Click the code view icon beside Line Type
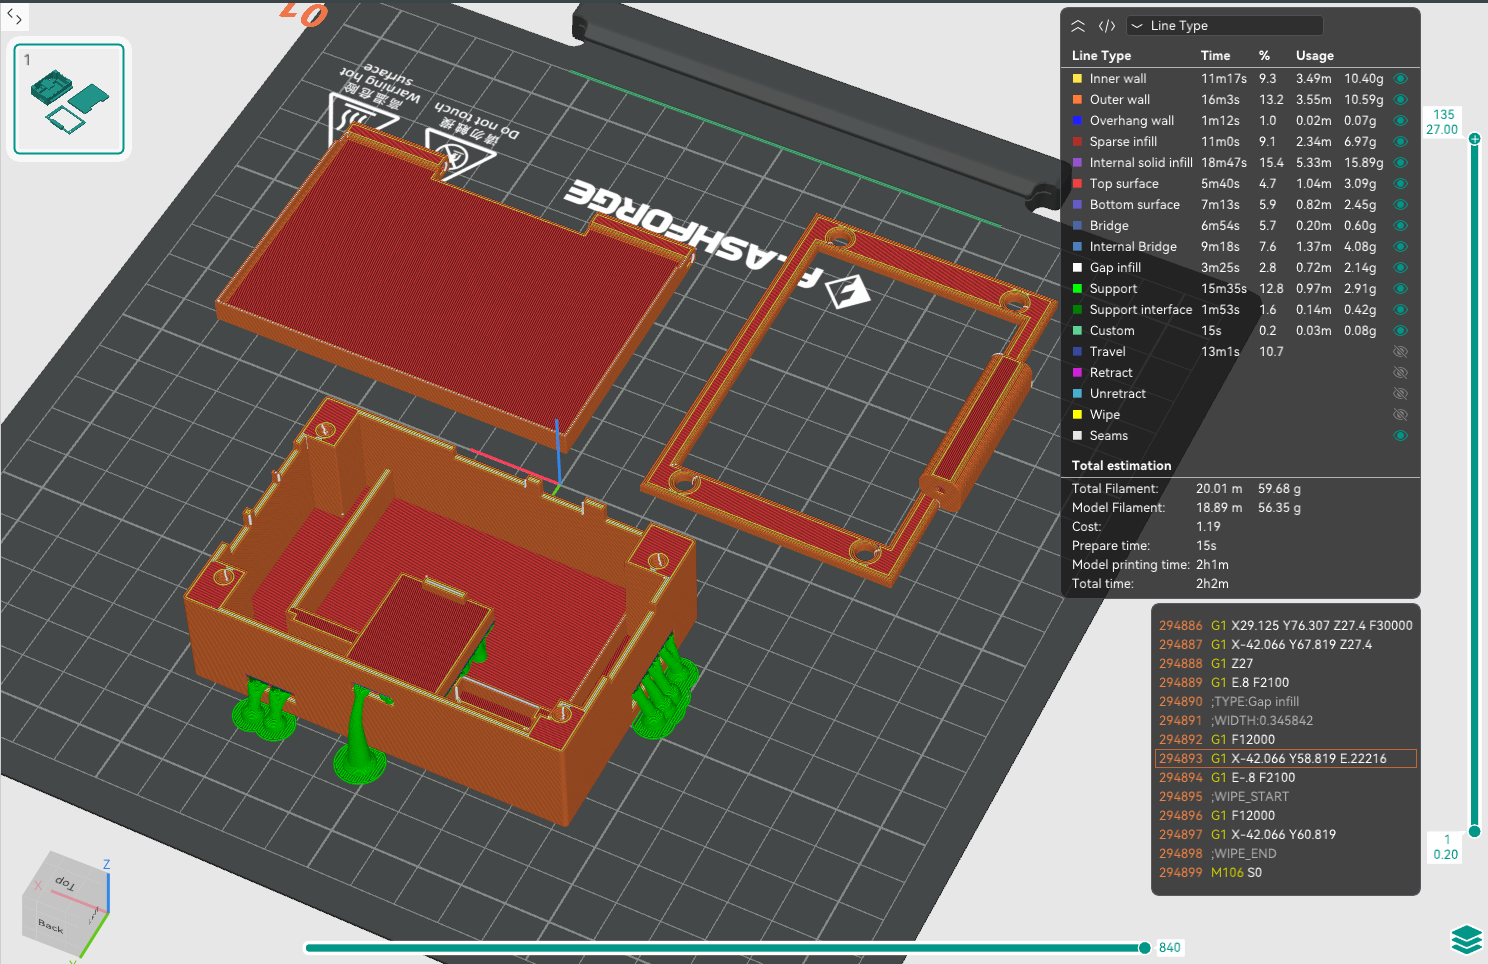 (x=1107, y=26)
